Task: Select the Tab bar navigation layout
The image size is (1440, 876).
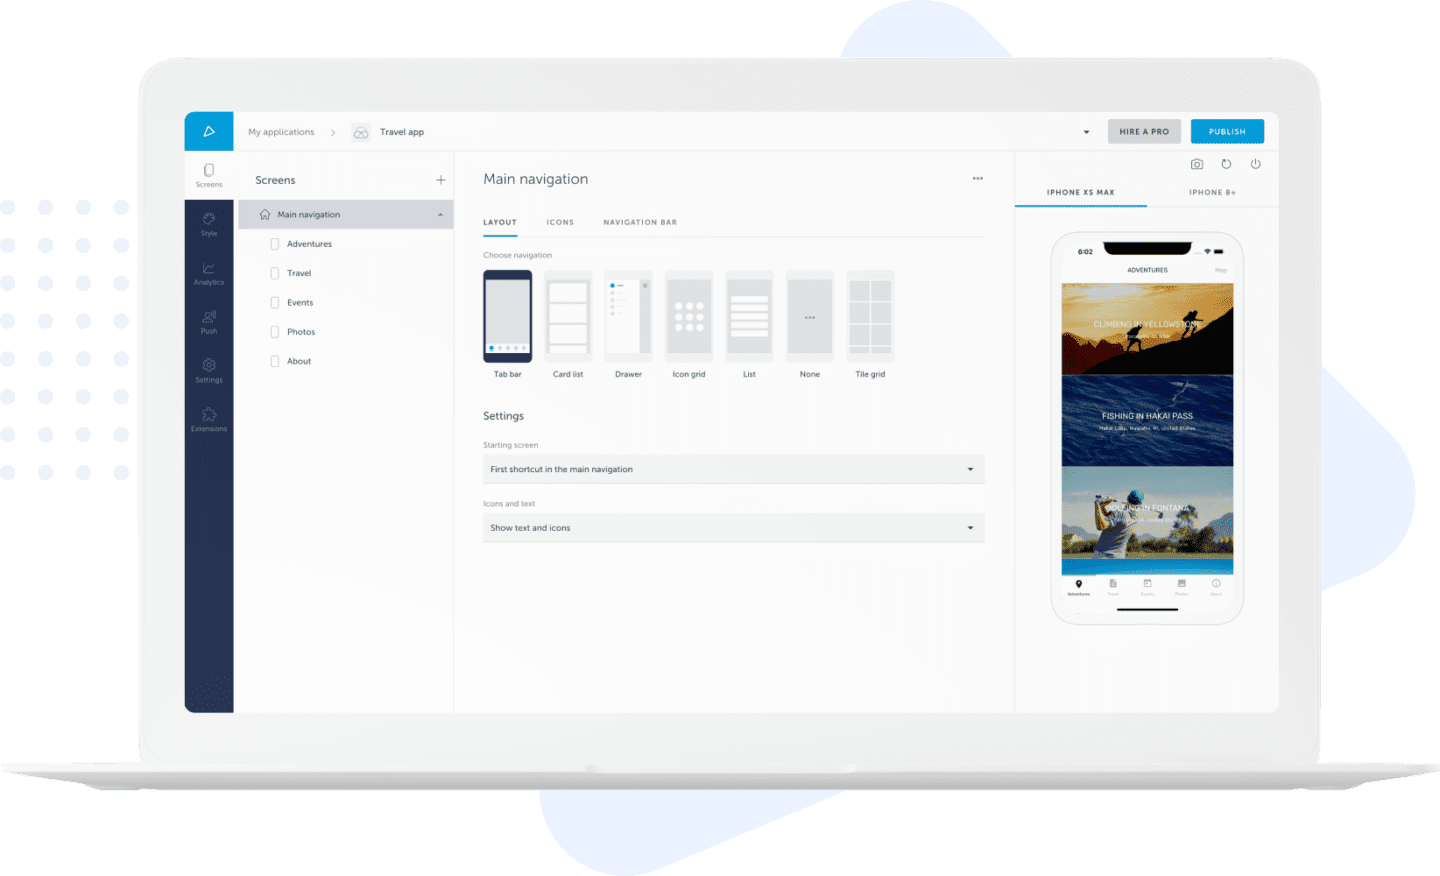Action: click(507, 317)
